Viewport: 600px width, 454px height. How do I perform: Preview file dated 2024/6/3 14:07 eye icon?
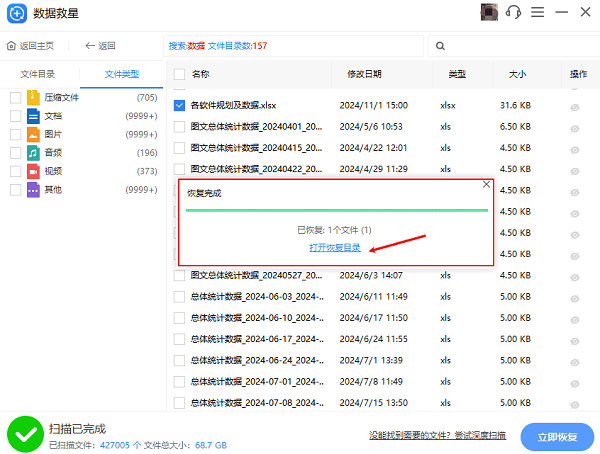[x=575, y=278]
